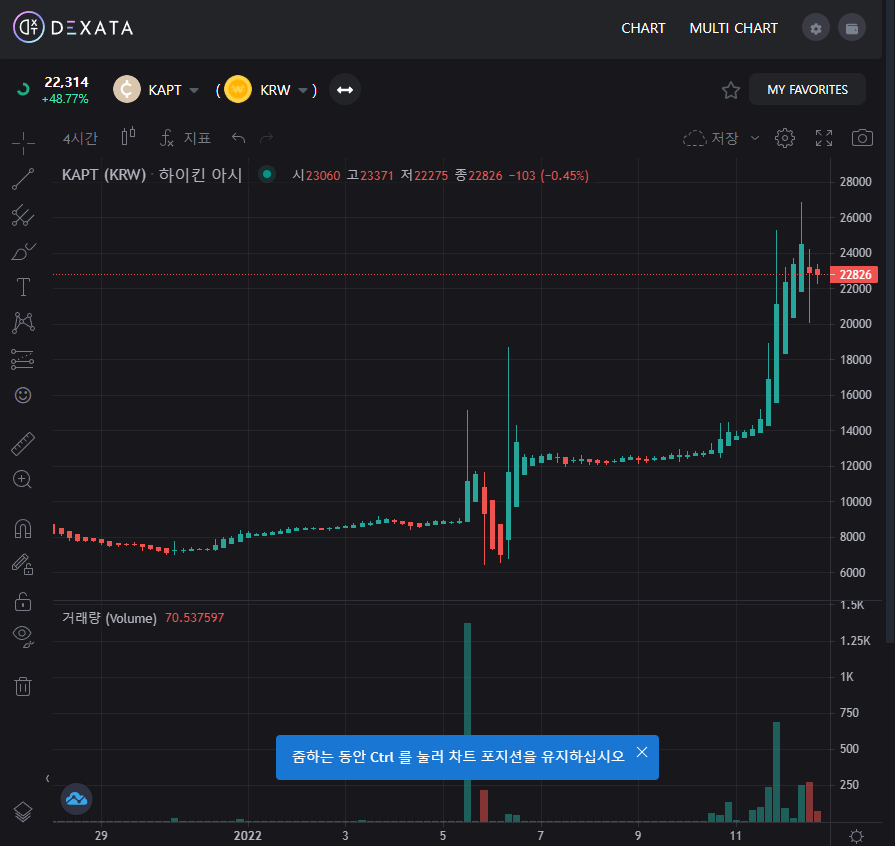
Task: Enter fullscreen chart mode
Action: [x=824, y=138]
